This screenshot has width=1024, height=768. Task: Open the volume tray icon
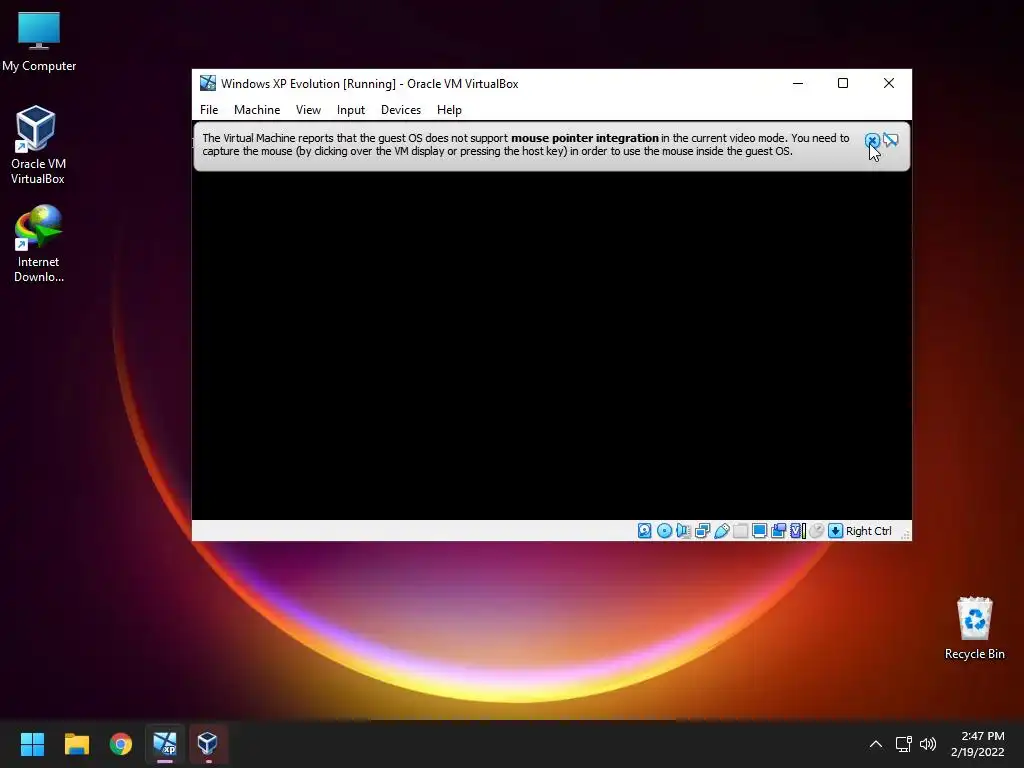(928, 744)
